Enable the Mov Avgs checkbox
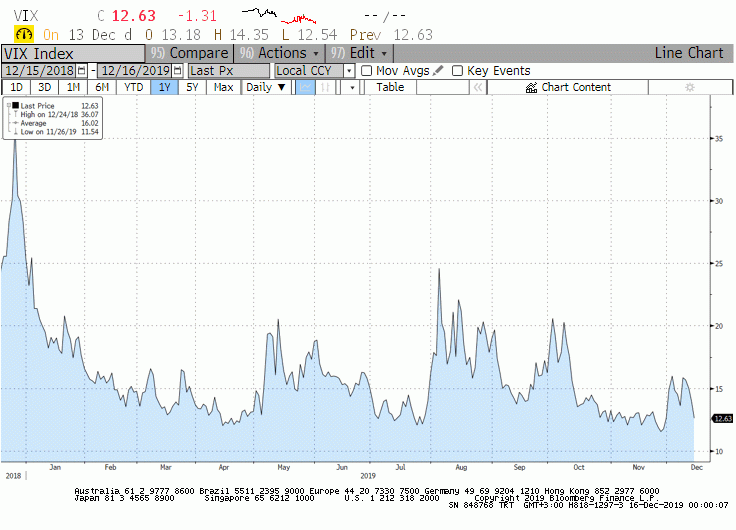The height and width of the screenshot is (530, 736). click(x=367, y=71)
